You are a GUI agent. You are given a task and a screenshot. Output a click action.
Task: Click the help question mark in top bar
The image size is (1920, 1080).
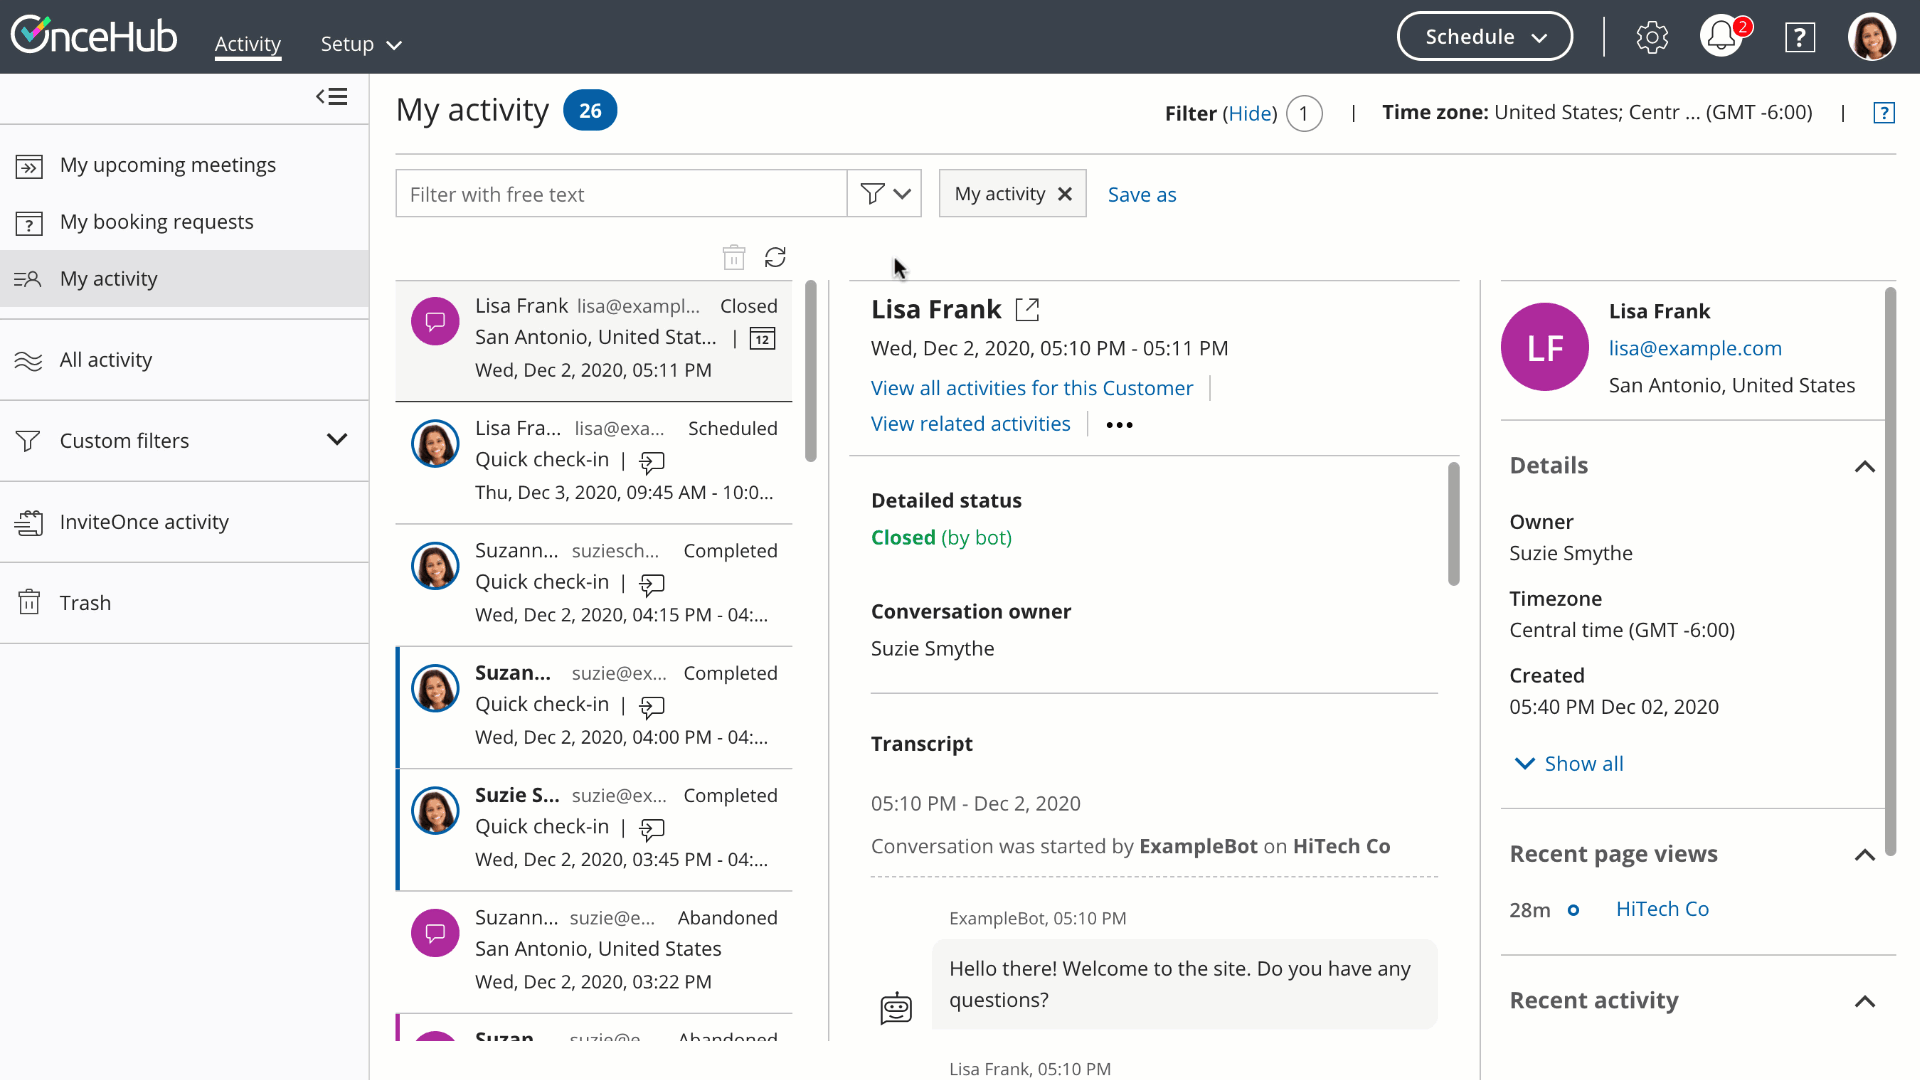(x=1800, y=37)
